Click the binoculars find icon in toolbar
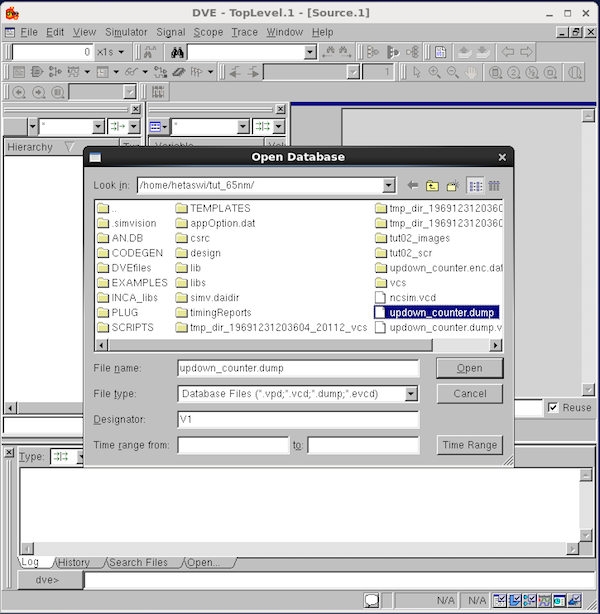Viewport: 600px width, 614px height. coord(177,52)
